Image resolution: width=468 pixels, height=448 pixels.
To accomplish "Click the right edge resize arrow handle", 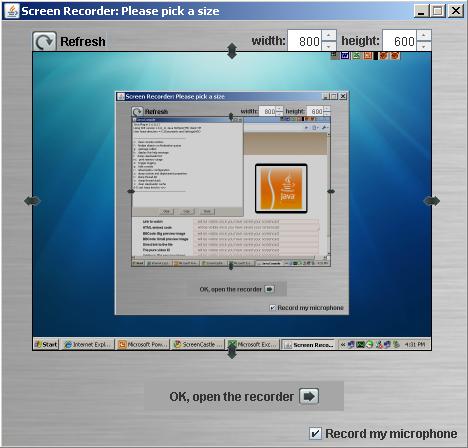I will [x=432, y=201].
